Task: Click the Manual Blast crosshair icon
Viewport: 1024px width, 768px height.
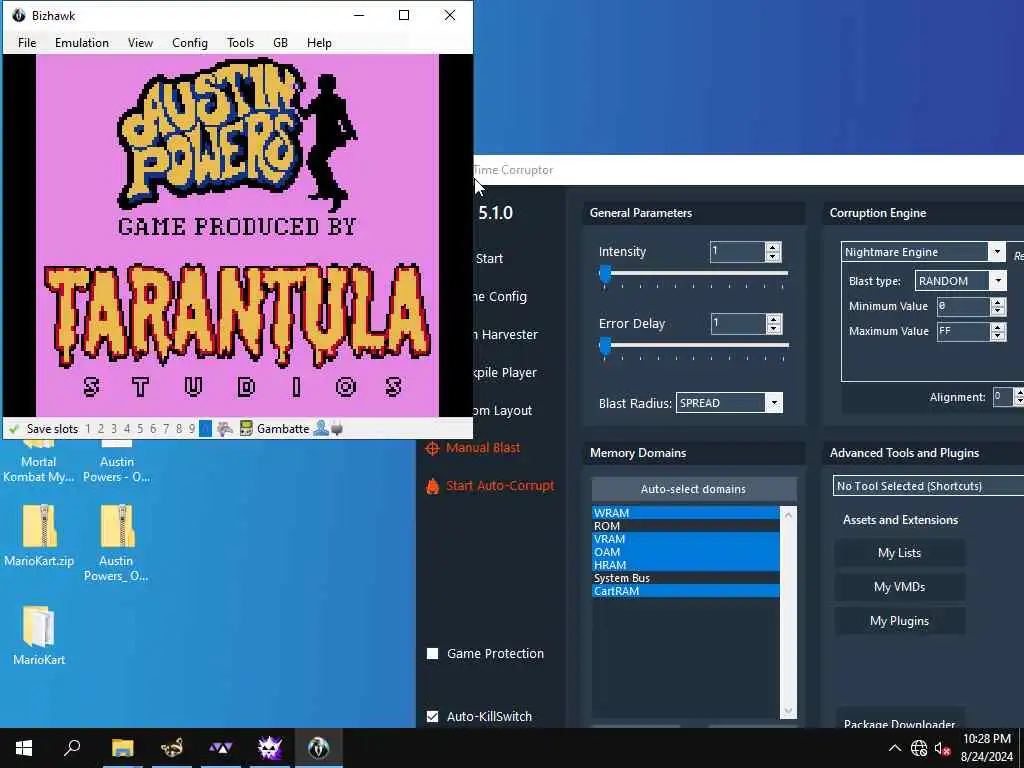Action: pos(432,448)
